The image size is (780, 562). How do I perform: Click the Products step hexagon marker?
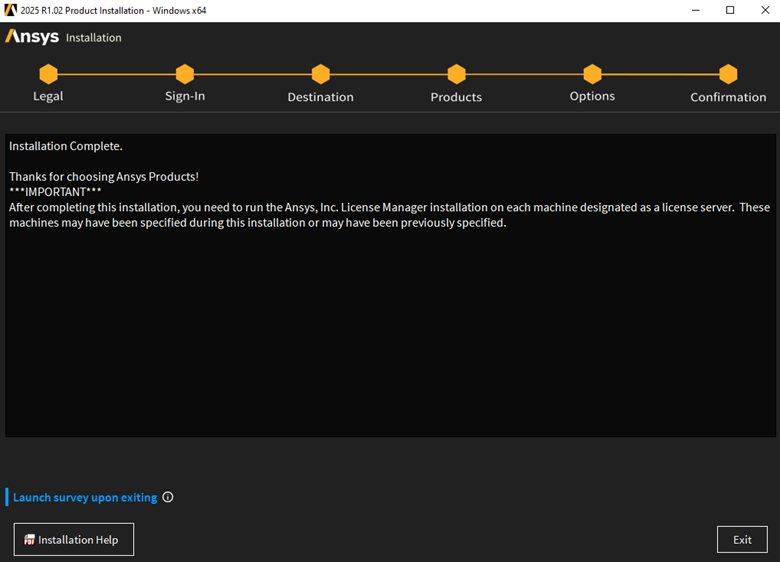(x=456, y=74)
